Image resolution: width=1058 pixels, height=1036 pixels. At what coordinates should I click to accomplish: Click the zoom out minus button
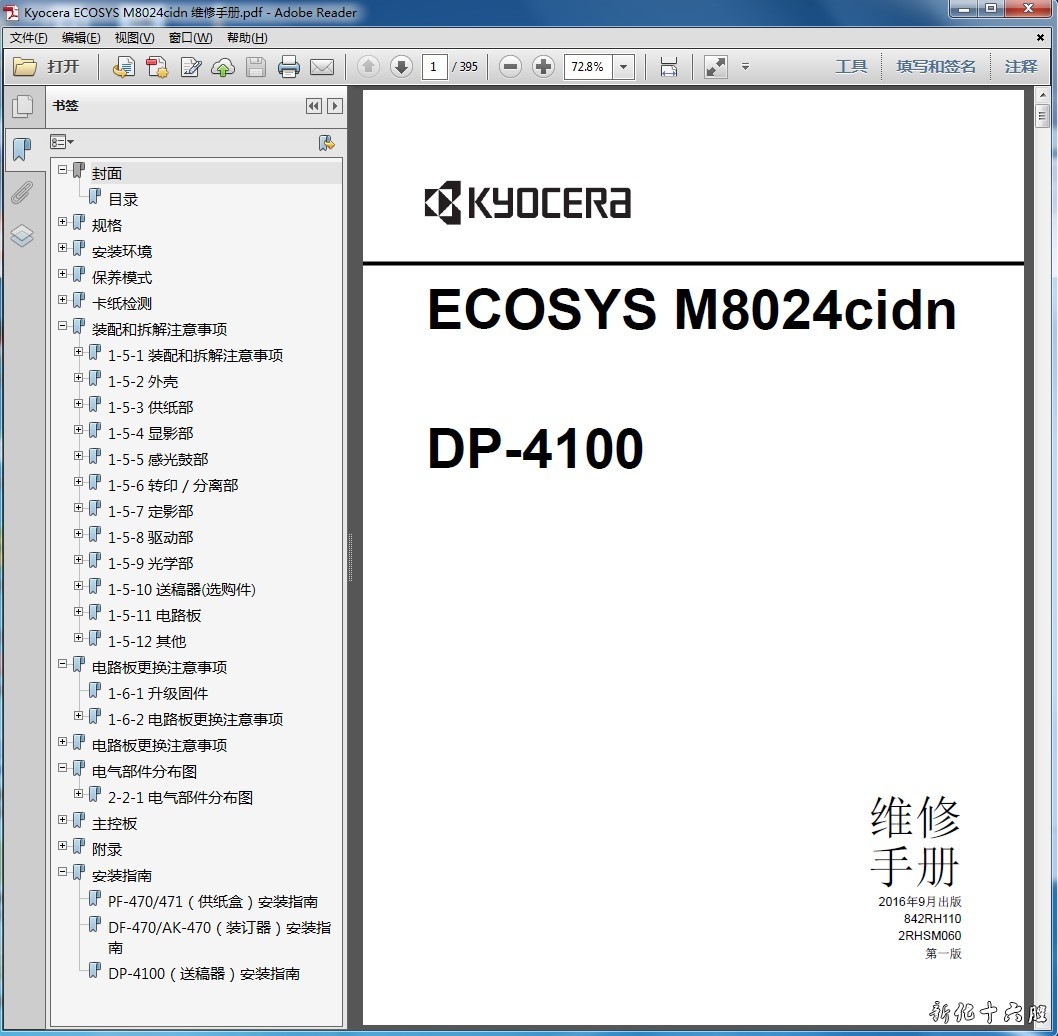point(511,67)
